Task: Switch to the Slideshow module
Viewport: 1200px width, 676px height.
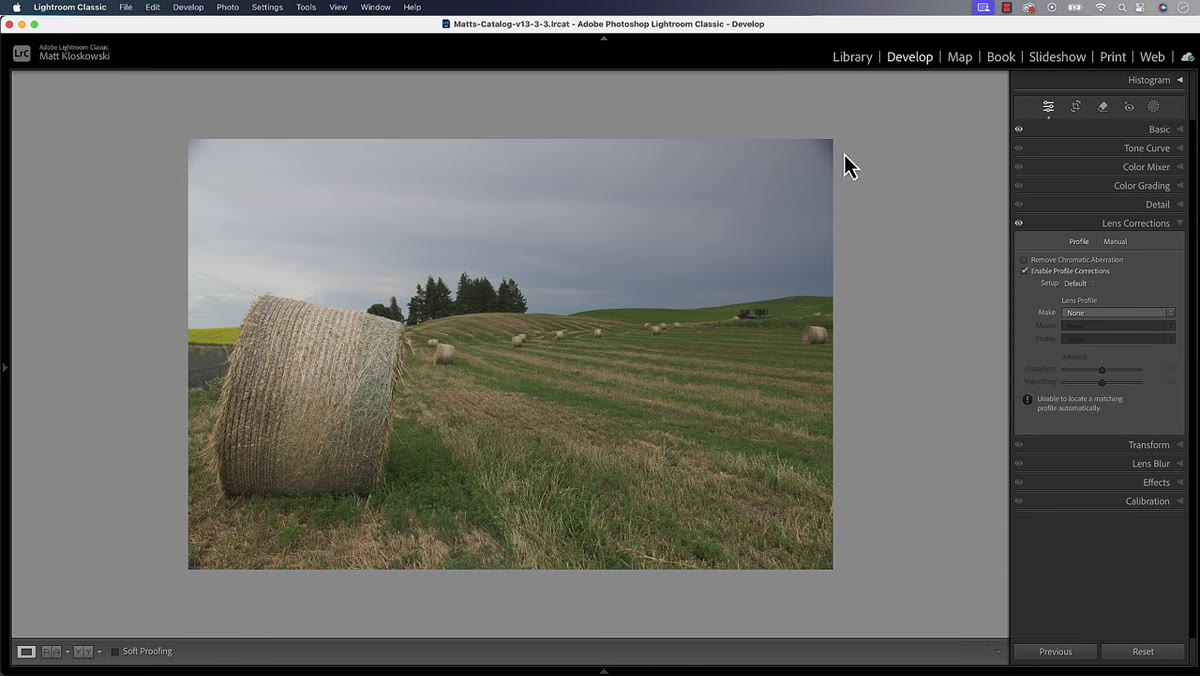Action: pos(1057,57)
